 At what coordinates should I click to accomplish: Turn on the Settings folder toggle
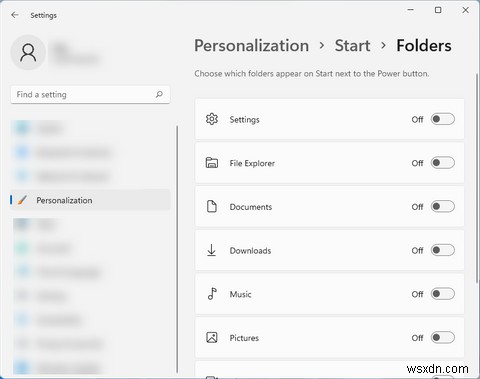(x=443, y=119)
